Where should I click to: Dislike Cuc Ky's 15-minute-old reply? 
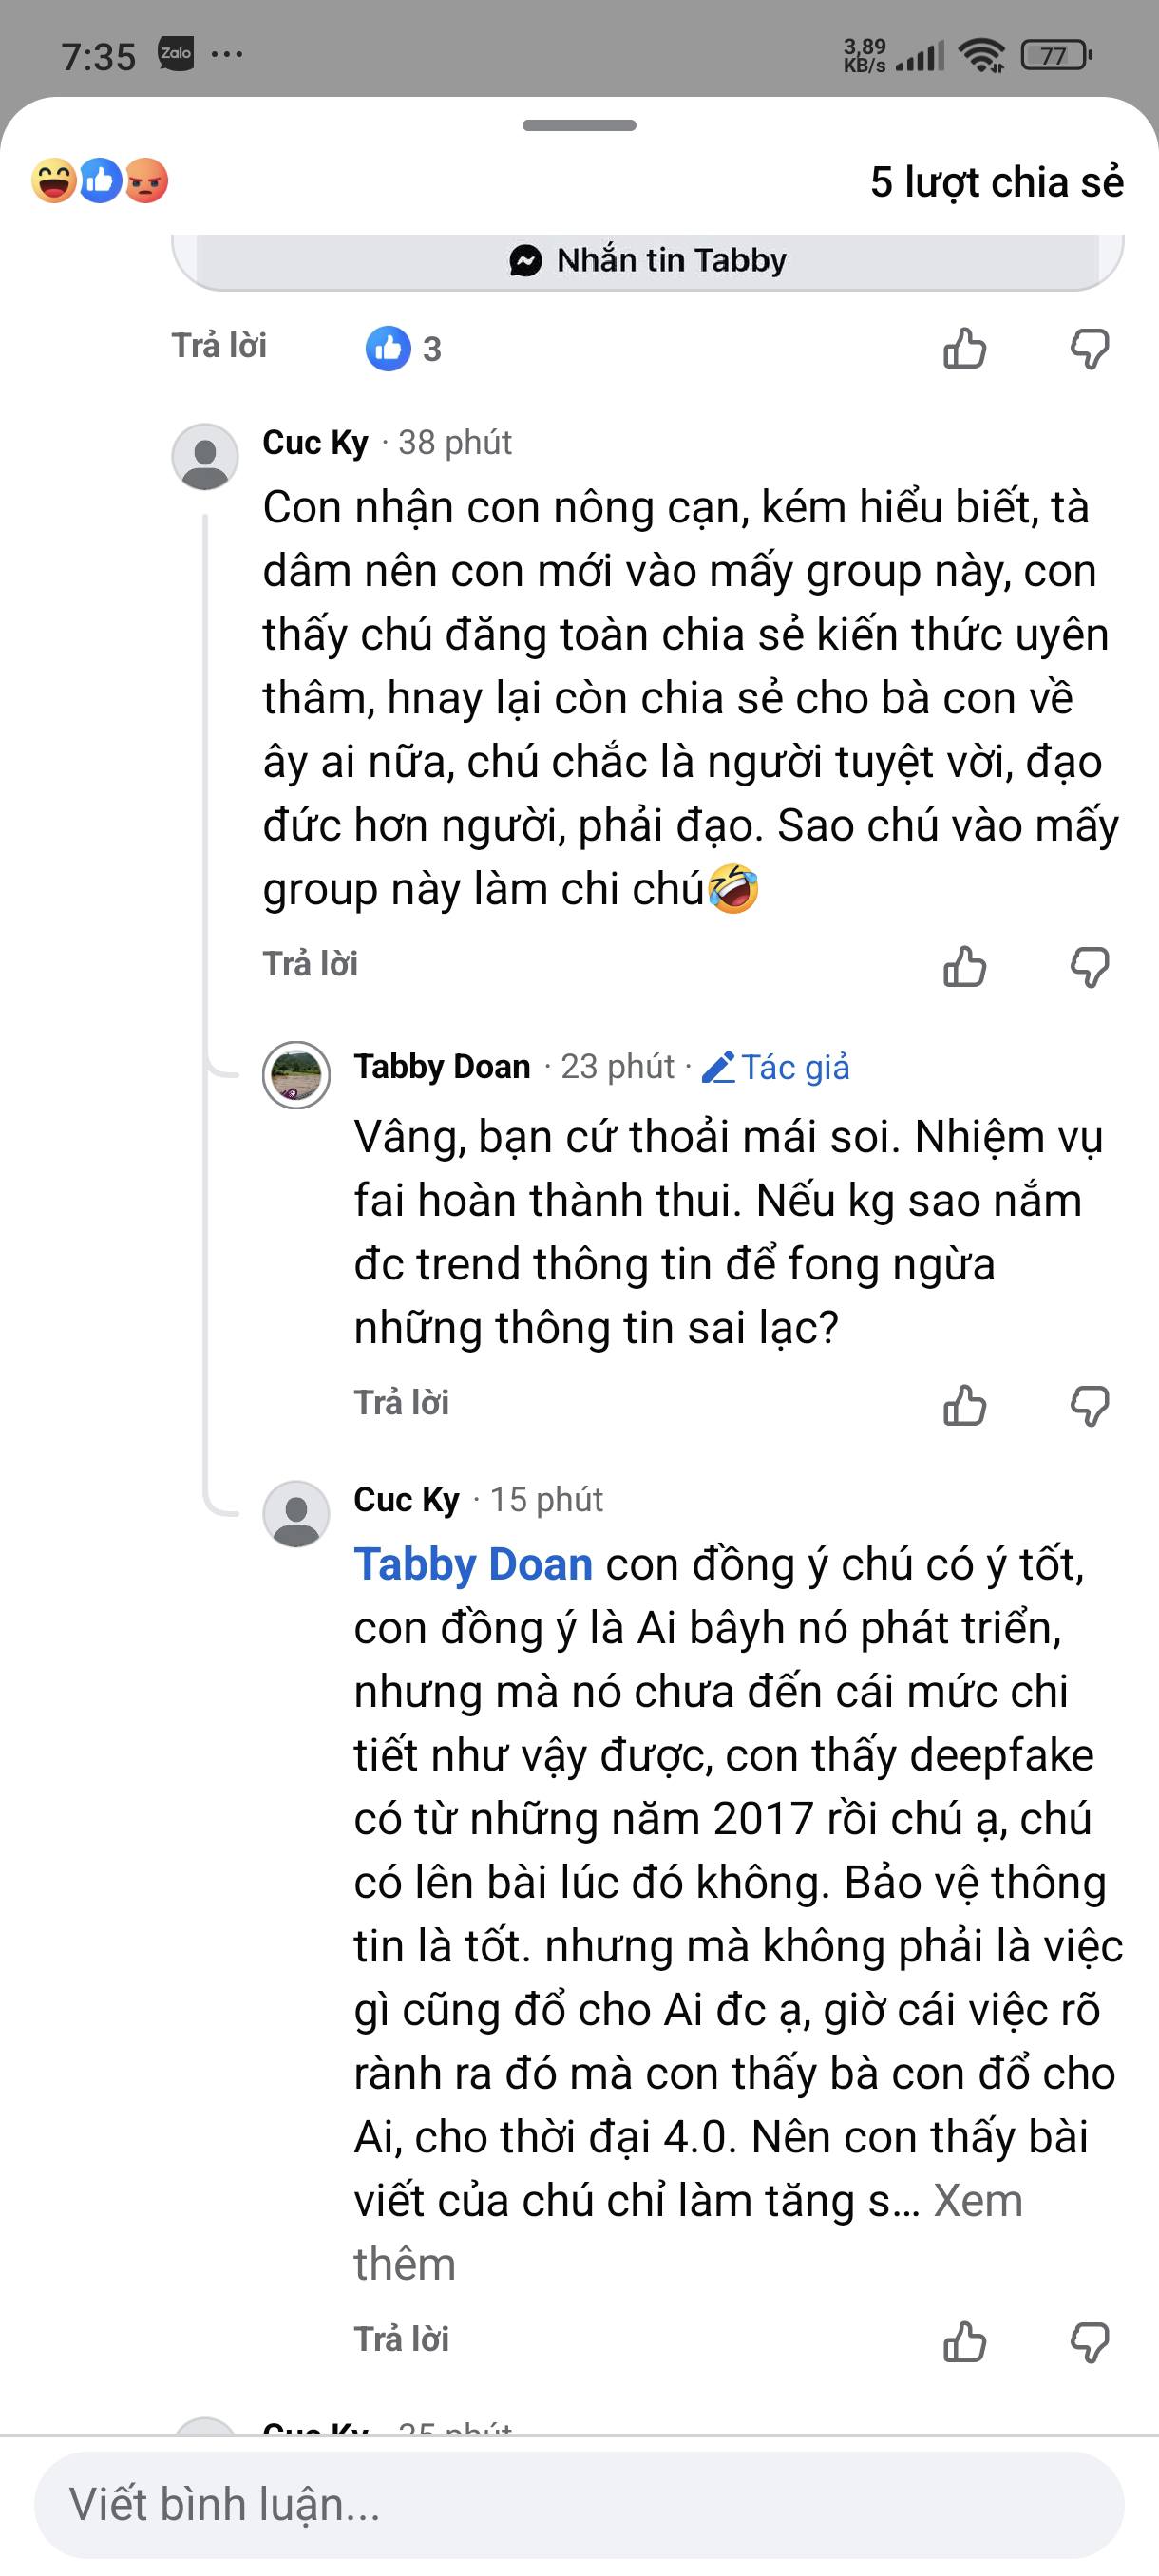coord(1089,2342)
